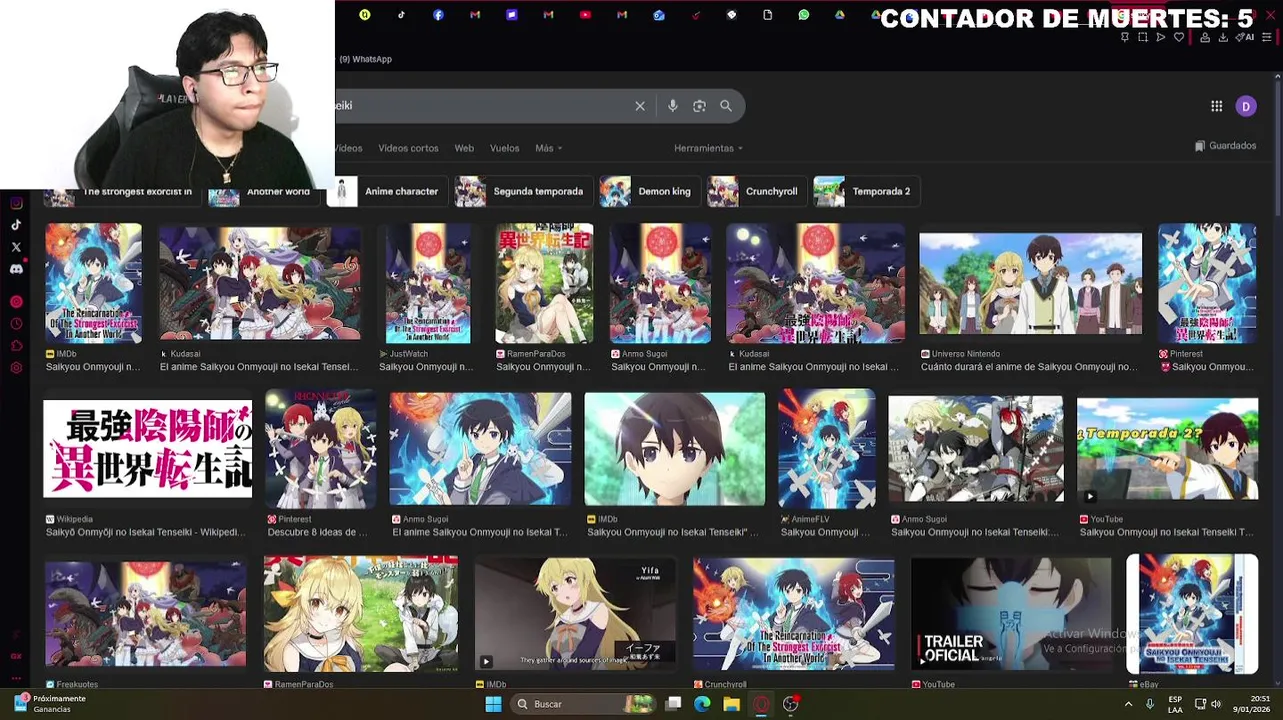Open the sidebar history clock icon

pyautogui.click(x=16, y=324)
